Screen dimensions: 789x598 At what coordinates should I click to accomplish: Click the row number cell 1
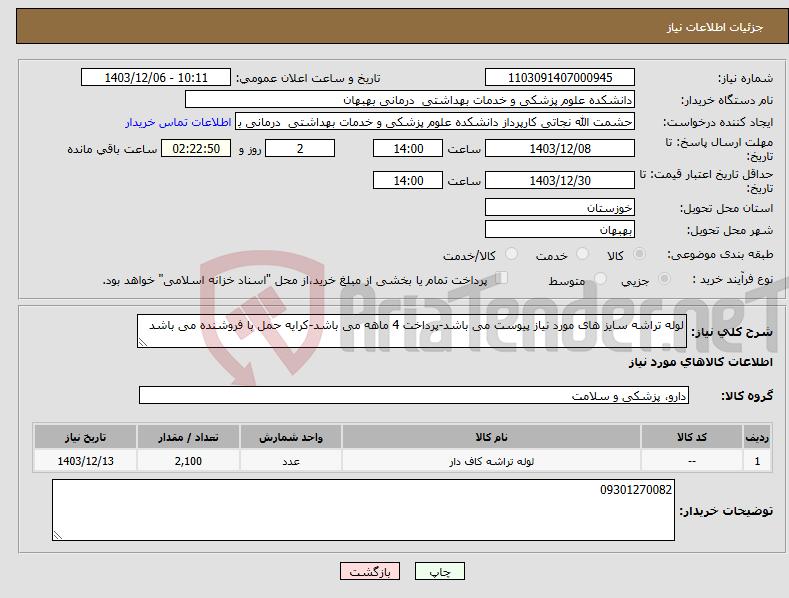757,461
